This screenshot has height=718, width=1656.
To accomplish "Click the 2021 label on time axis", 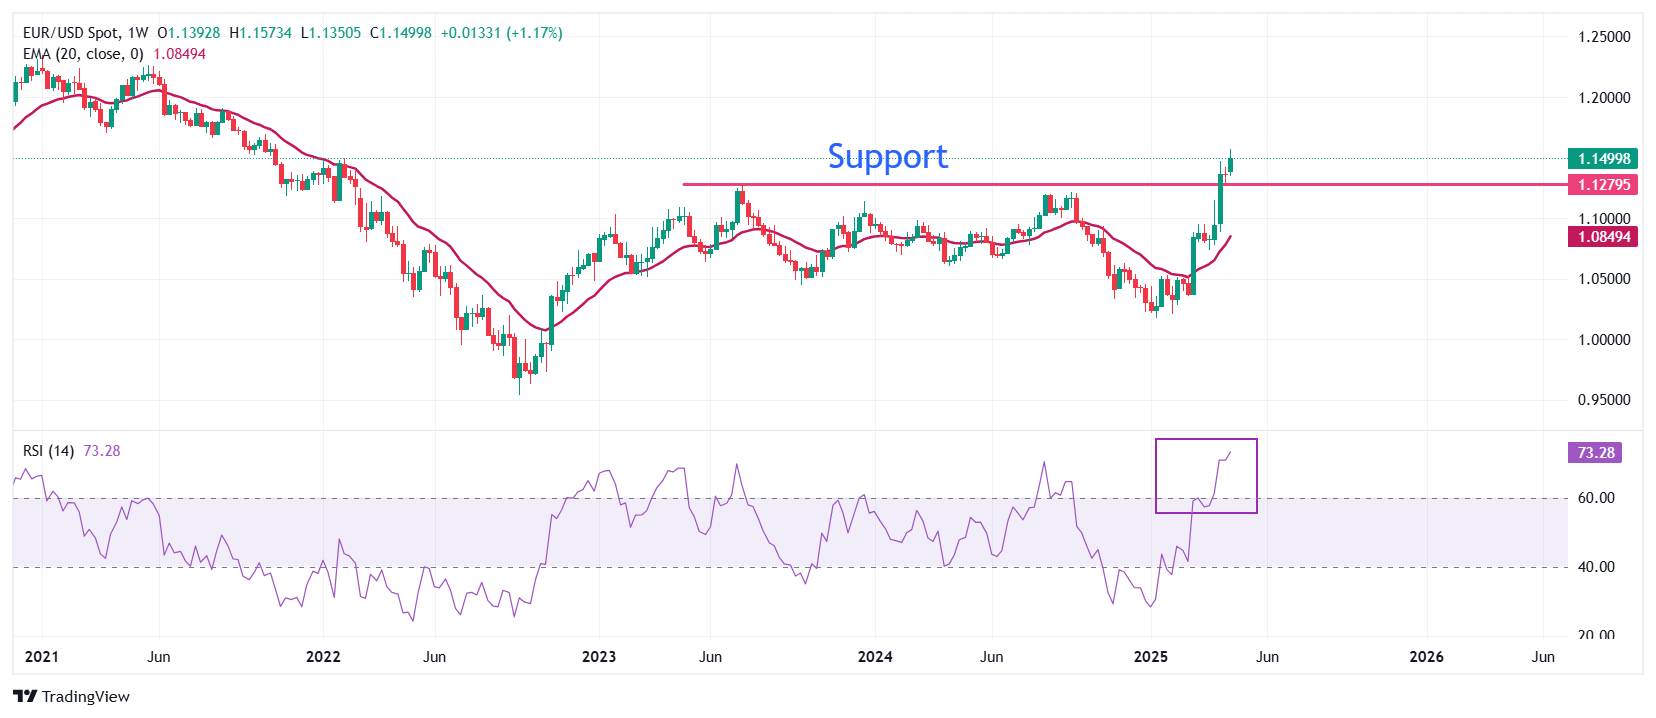I will pyautogui.click(x=41, y=657).
